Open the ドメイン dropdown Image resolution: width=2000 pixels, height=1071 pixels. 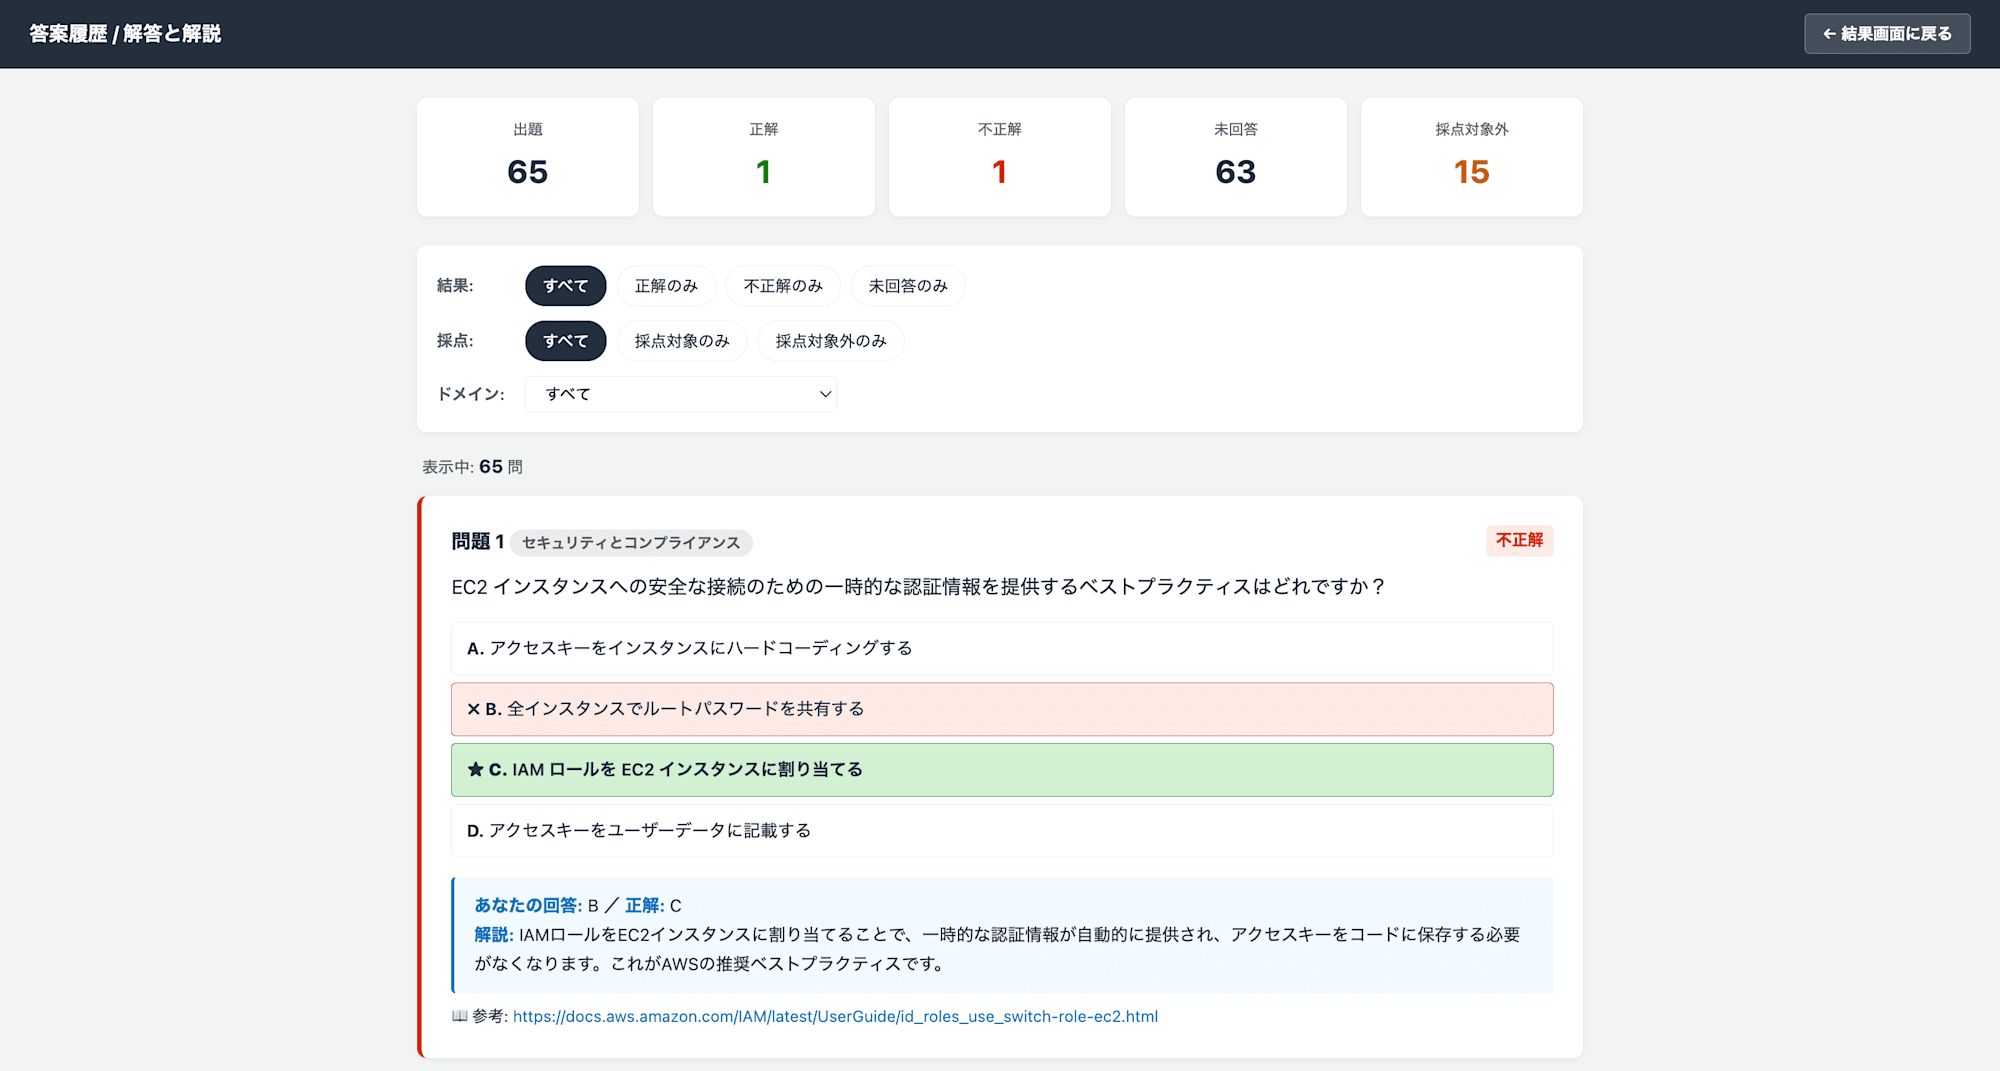(681, 394)
